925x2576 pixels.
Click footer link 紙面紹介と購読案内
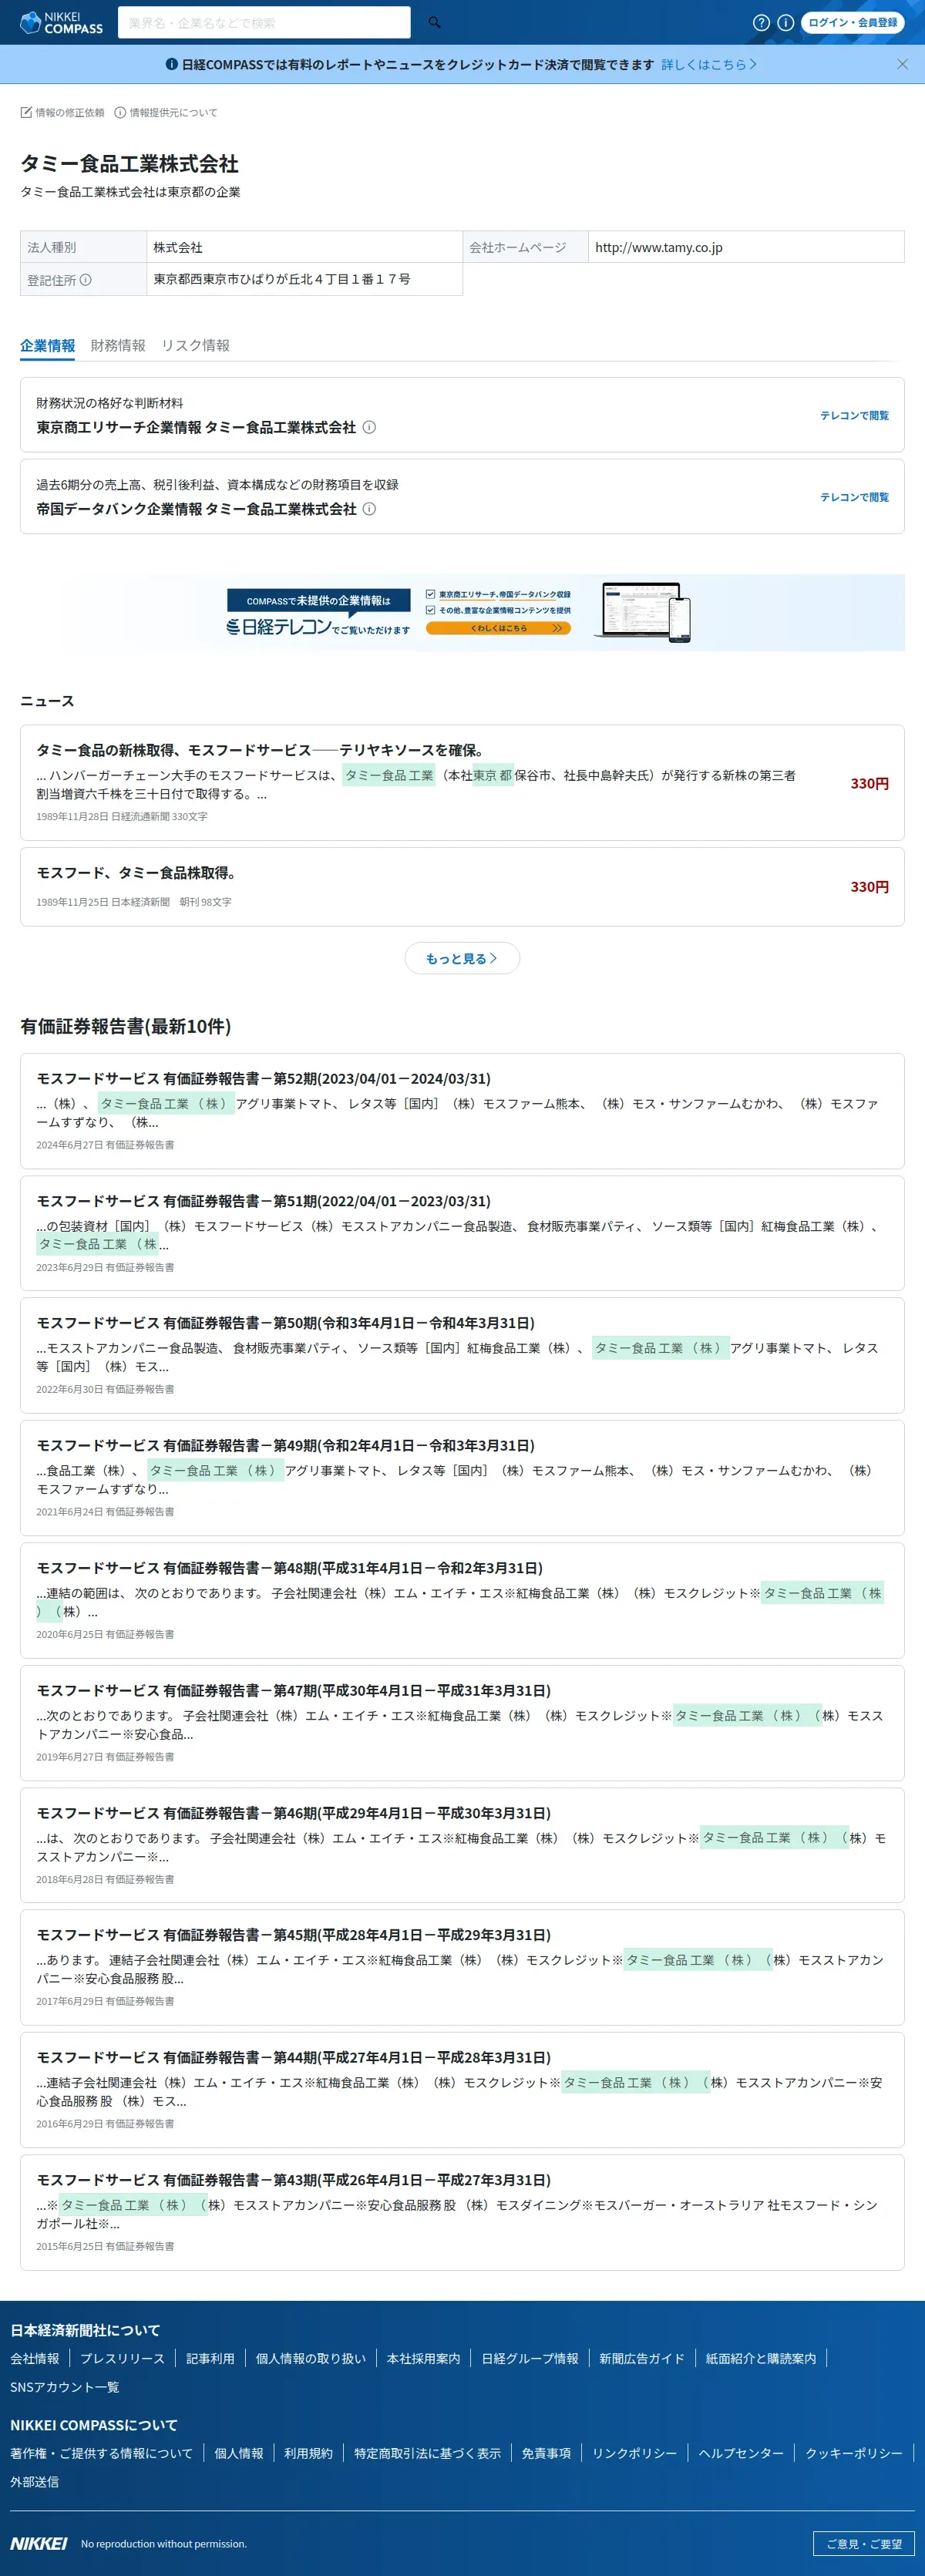point(761,2358)
